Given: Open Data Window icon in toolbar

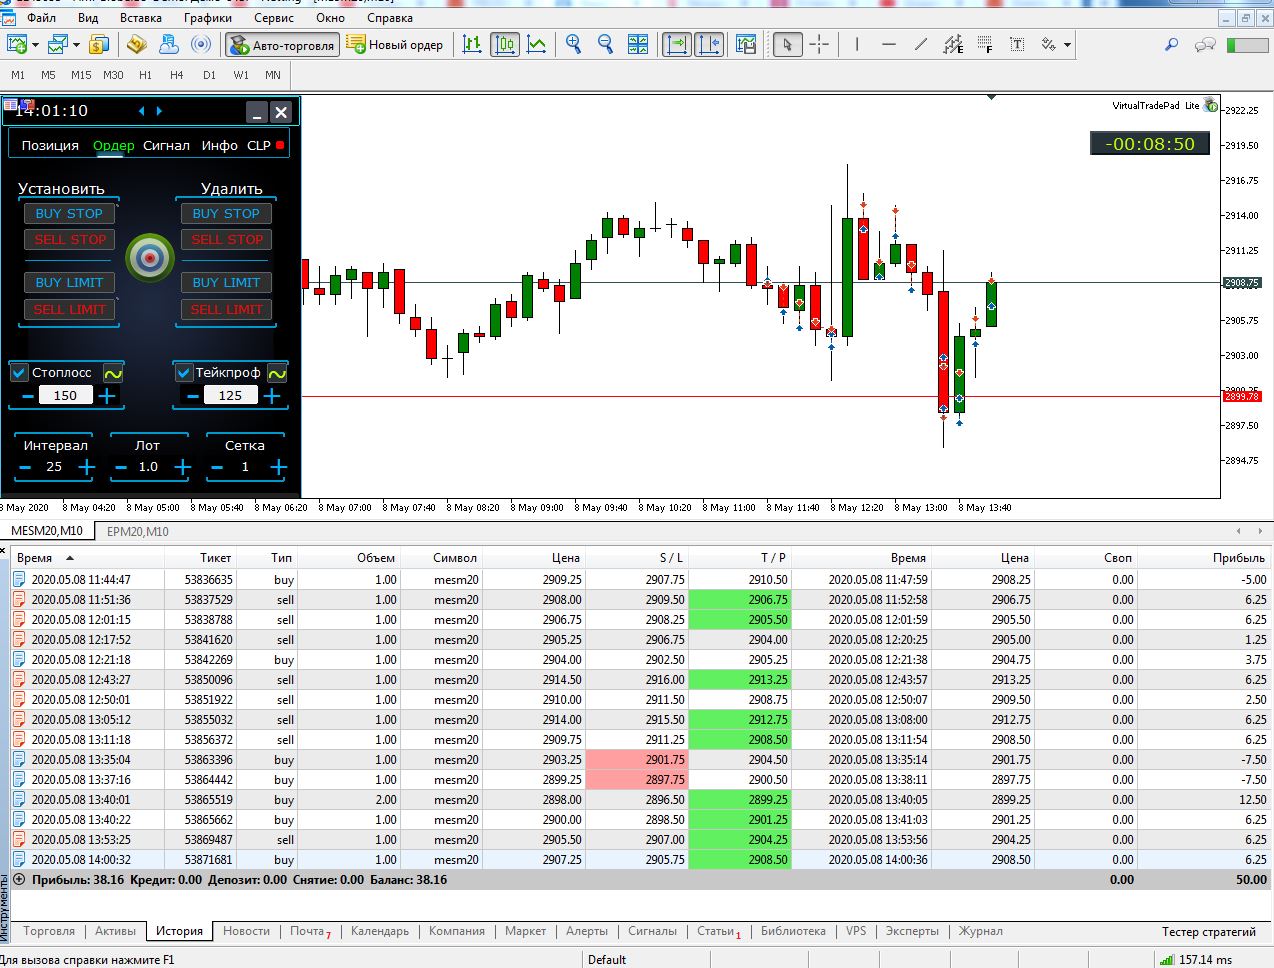Looking at the screenshot, I should (137, 44).
